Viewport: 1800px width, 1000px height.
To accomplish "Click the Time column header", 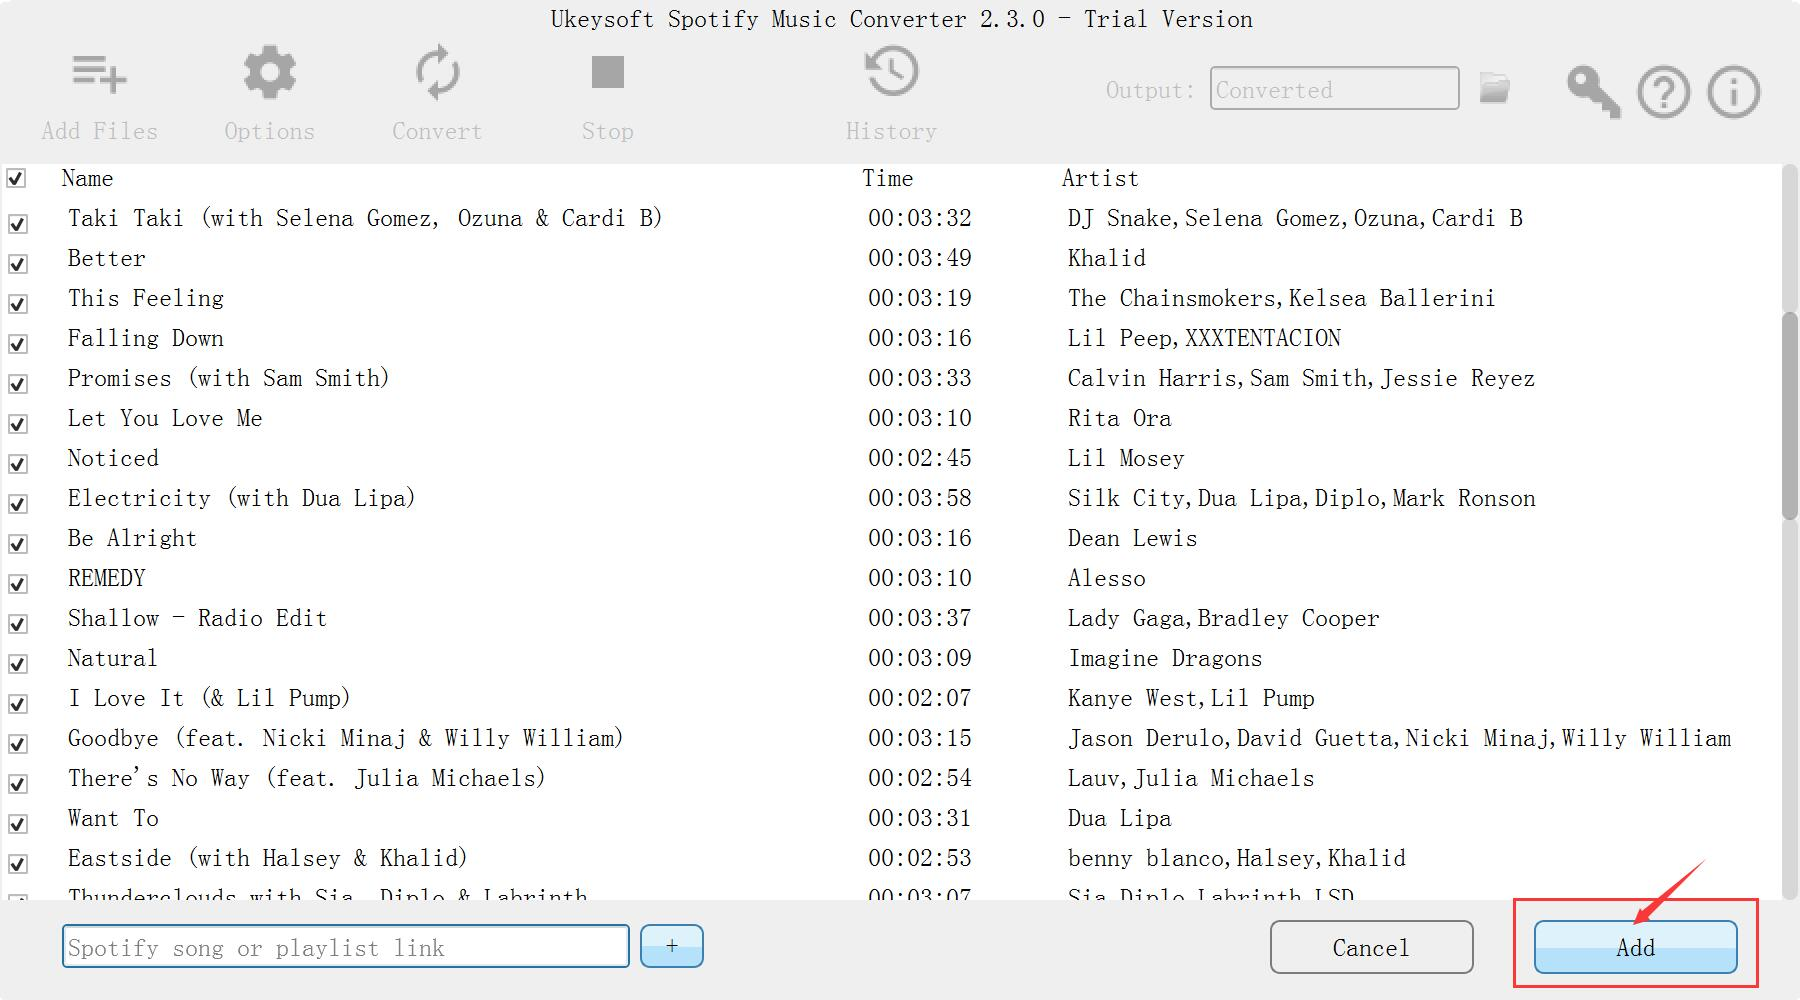I will 888,178.
